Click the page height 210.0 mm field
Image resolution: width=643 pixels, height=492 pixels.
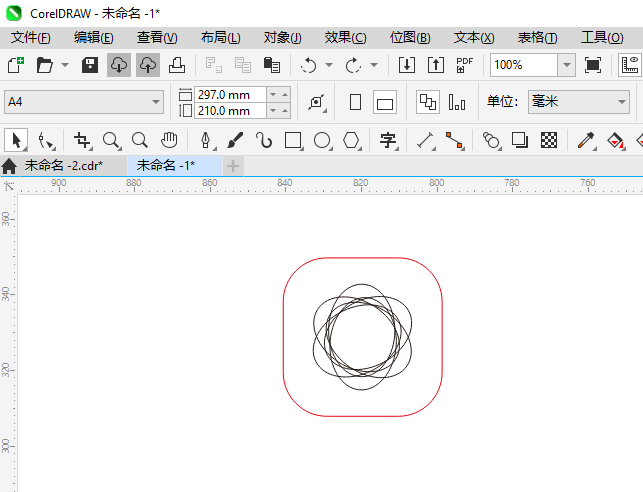[230, 111]
